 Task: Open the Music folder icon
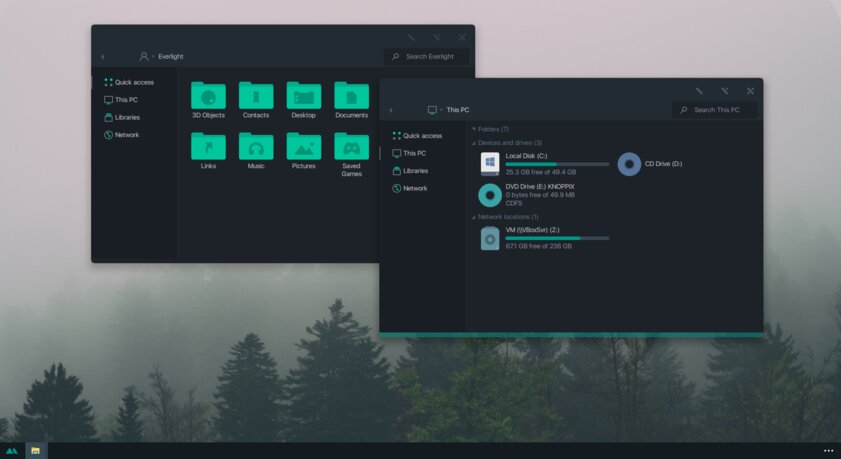(x=256, y=148)
